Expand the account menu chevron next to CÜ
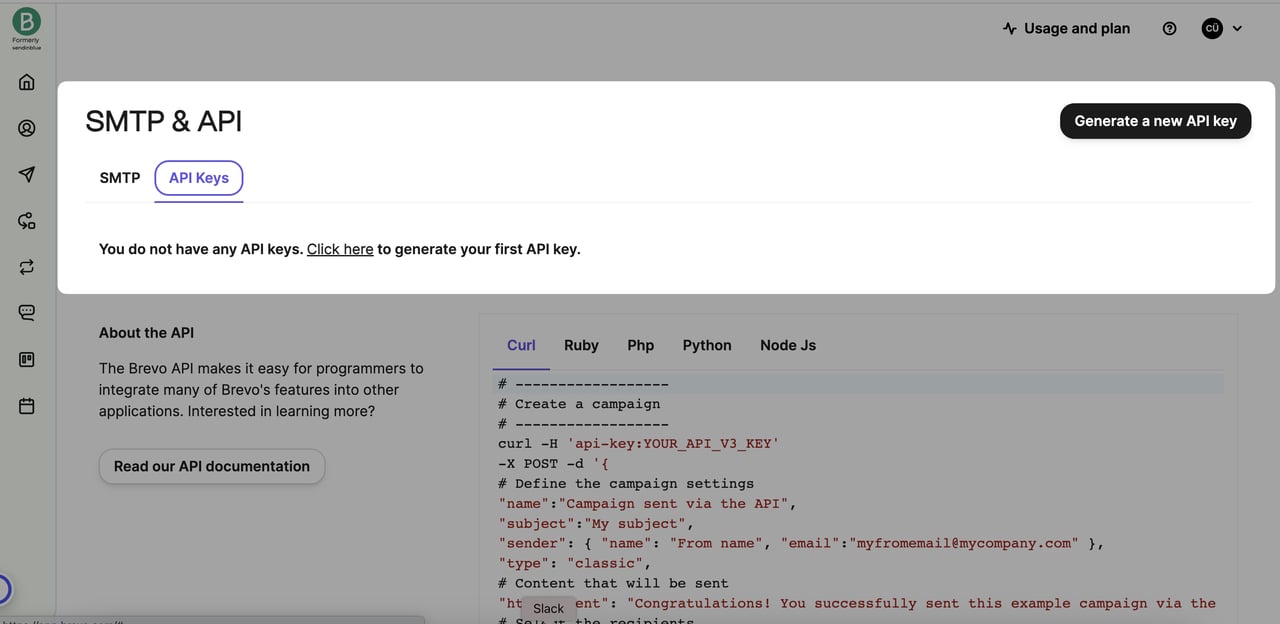 tap(1238, 28)
